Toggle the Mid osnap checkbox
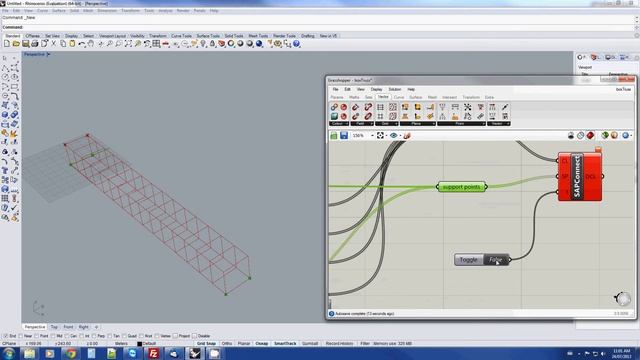Screen dimensions: 640x360 click(53, 336)
